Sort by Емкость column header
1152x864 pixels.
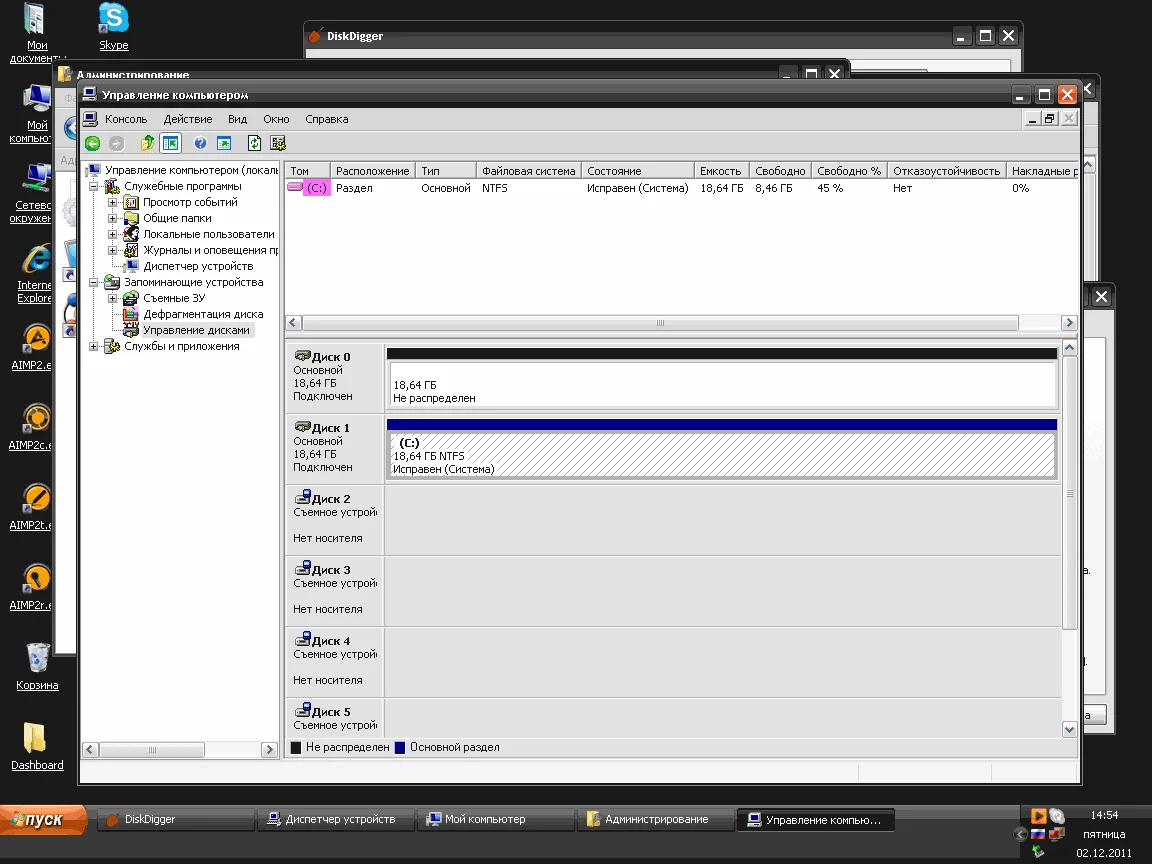click(721, 170)
